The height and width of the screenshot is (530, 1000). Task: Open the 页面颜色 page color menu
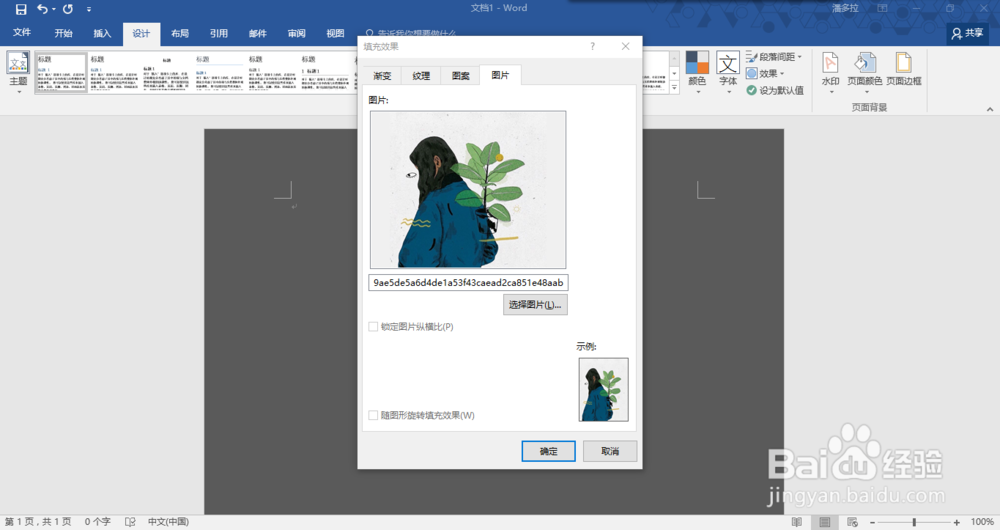[864, 72]
